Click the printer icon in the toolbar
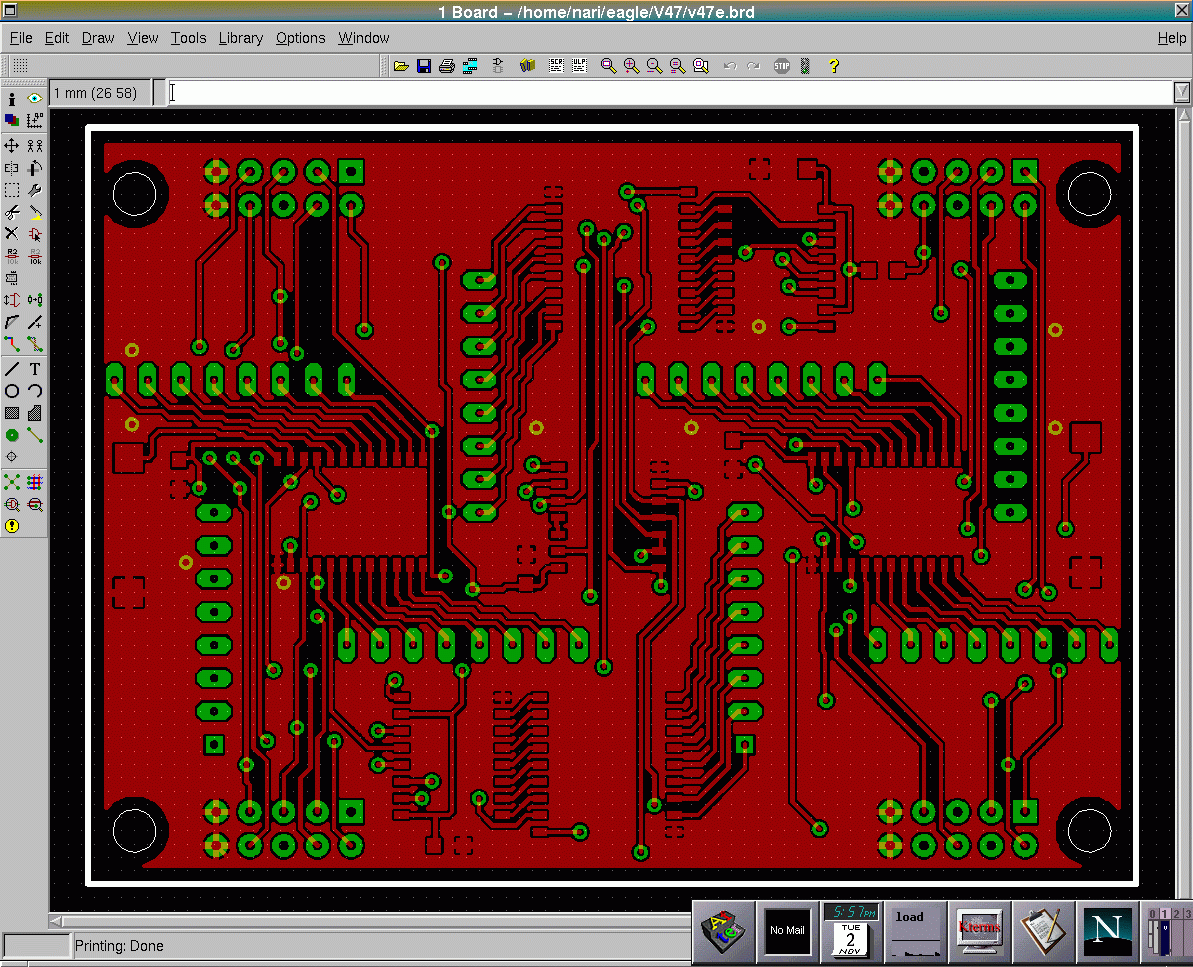 pos(447,66)
